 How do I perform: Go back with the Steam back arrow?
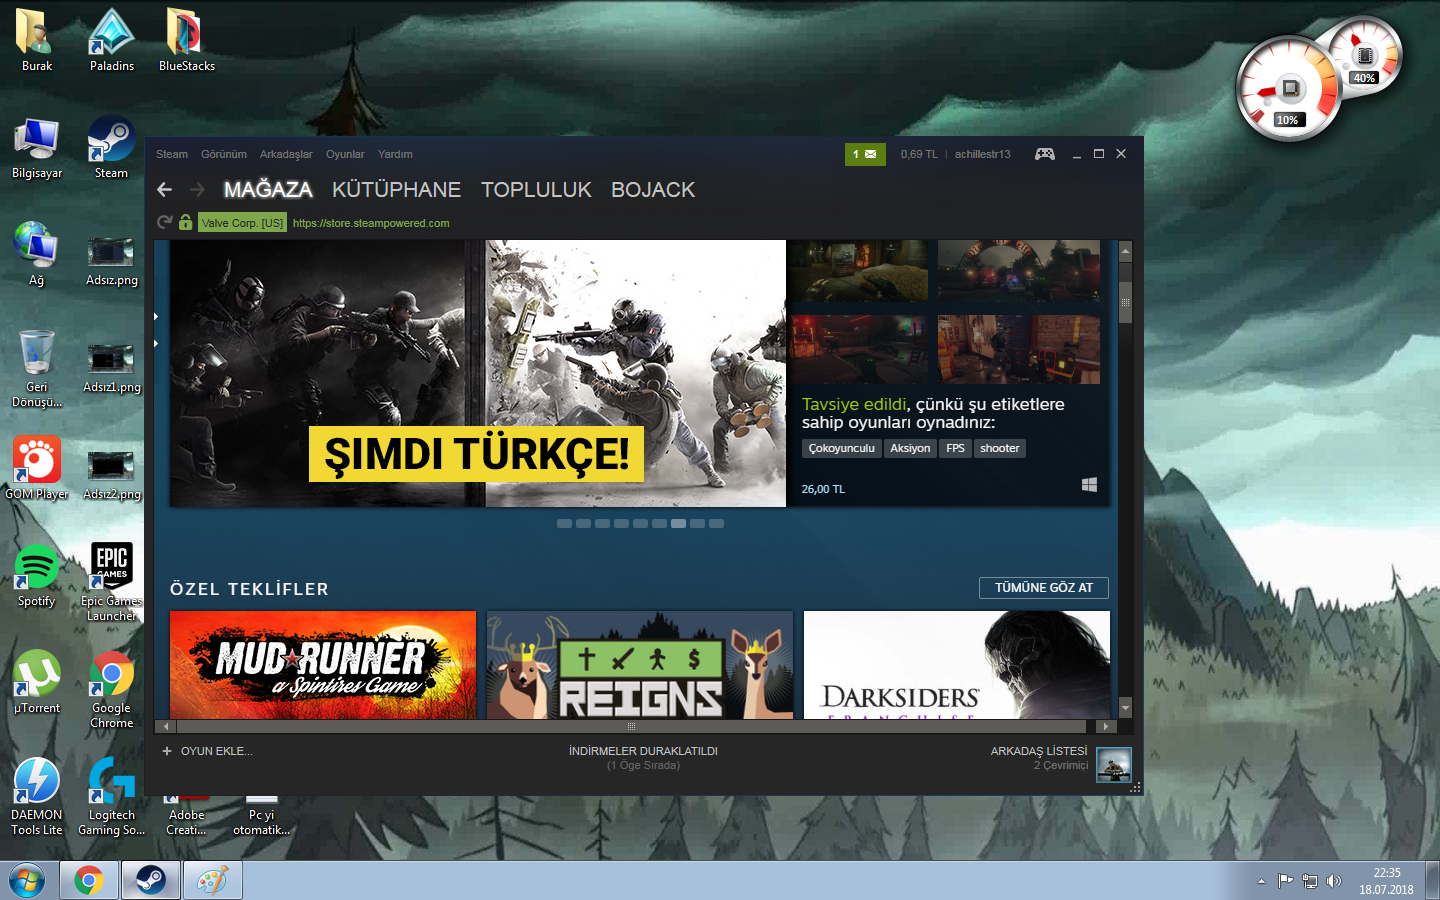[x=165, y=190]
